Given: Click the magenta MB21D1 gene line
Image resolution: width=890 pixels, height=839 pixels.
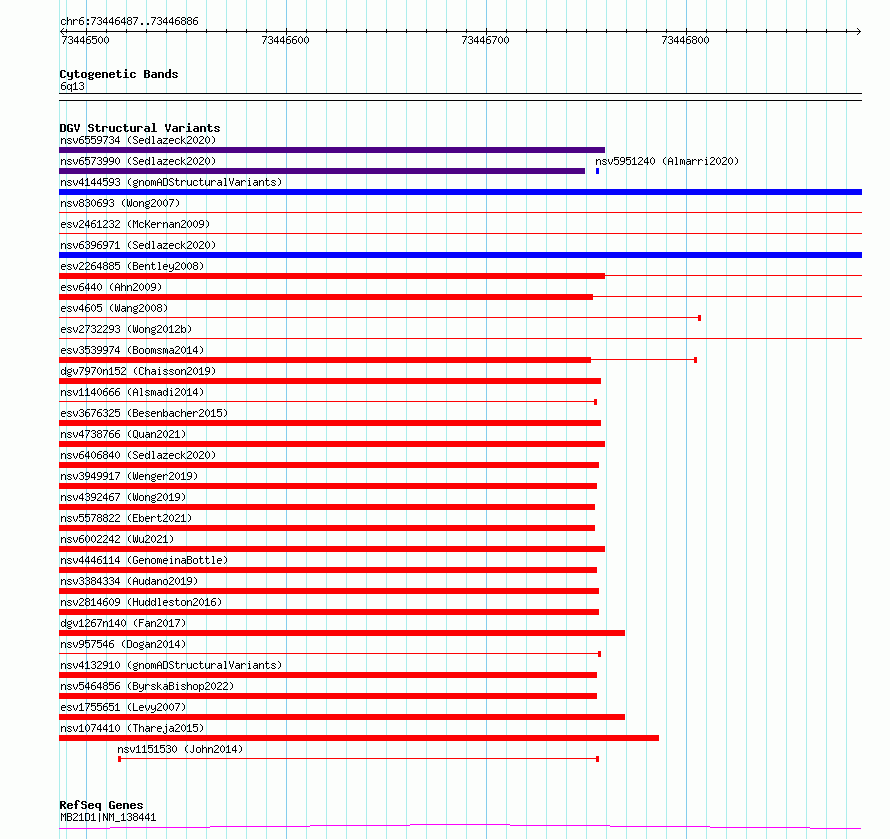Looking at the screenshot, I should (460, 827).
